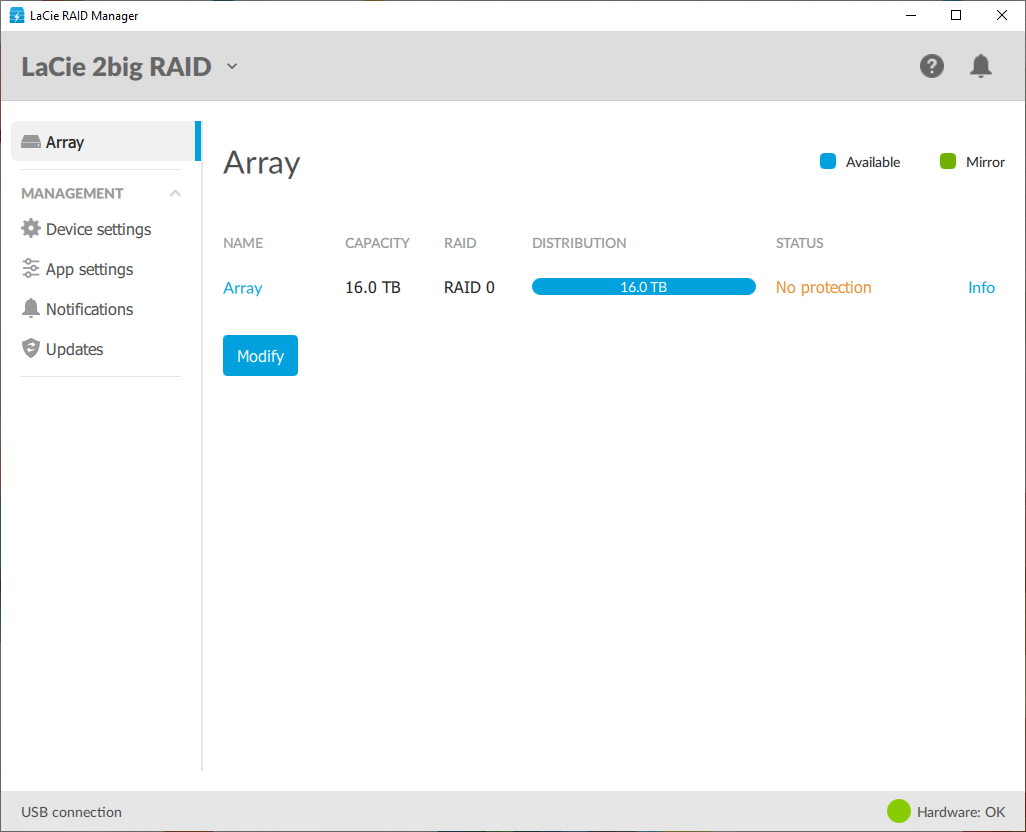
Task: Expand the LaCie 2big RAID device dropdown
Action: [232, 66]
